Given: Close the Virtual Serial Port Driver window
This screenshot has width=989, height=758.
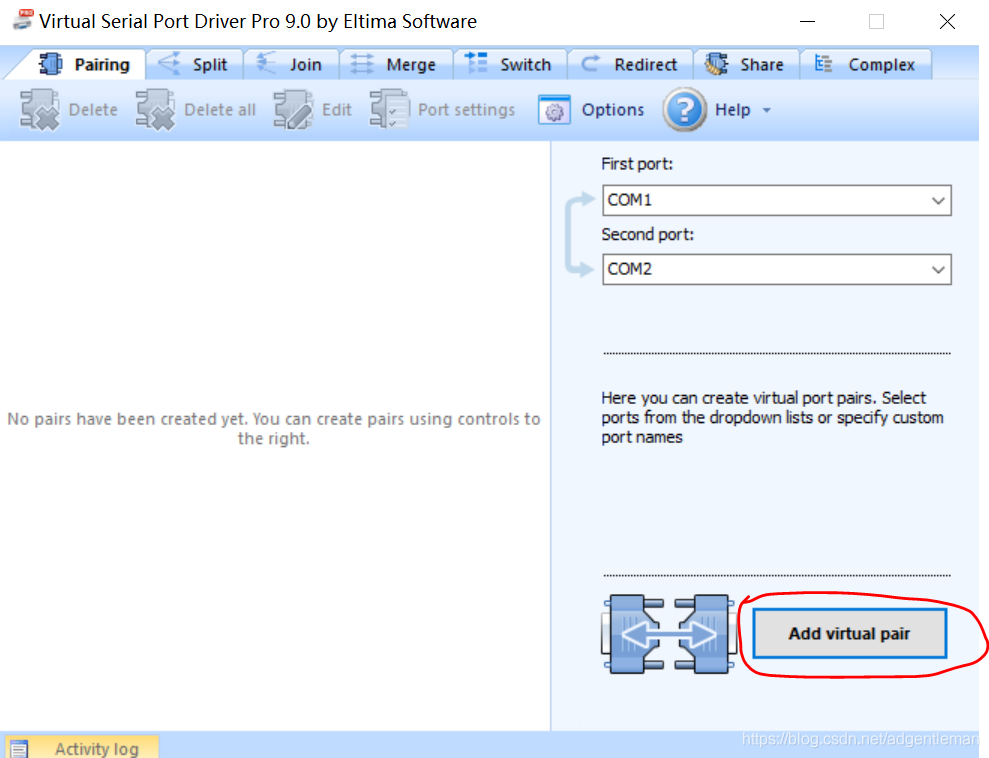Looking at the screenshot, I should point(947,21).
